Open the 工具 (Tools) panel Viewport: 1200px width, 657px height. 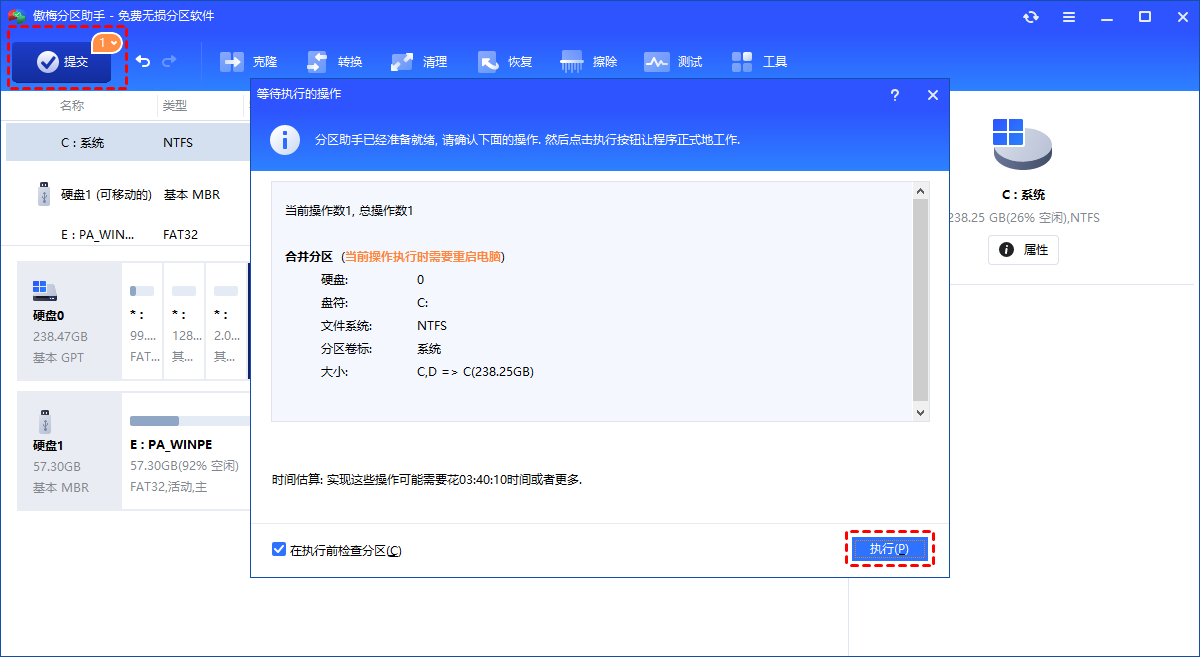(x=760, y=61)
